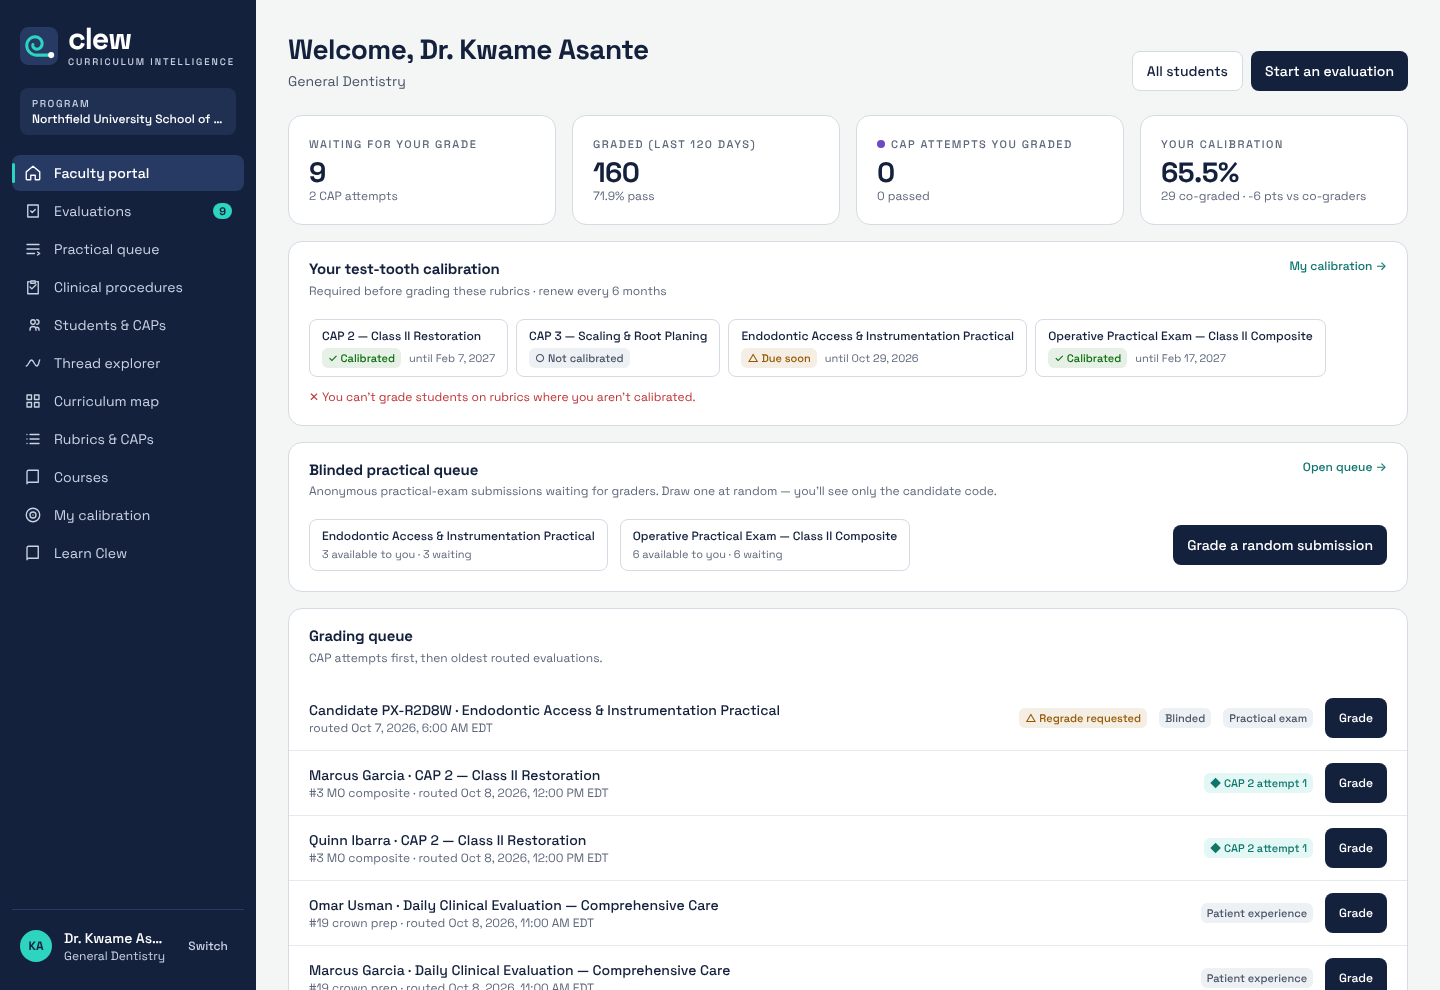
Task: Click Quinn Ibarra's CAP 2 attempt 1 badge
Action: [1258, 848]
